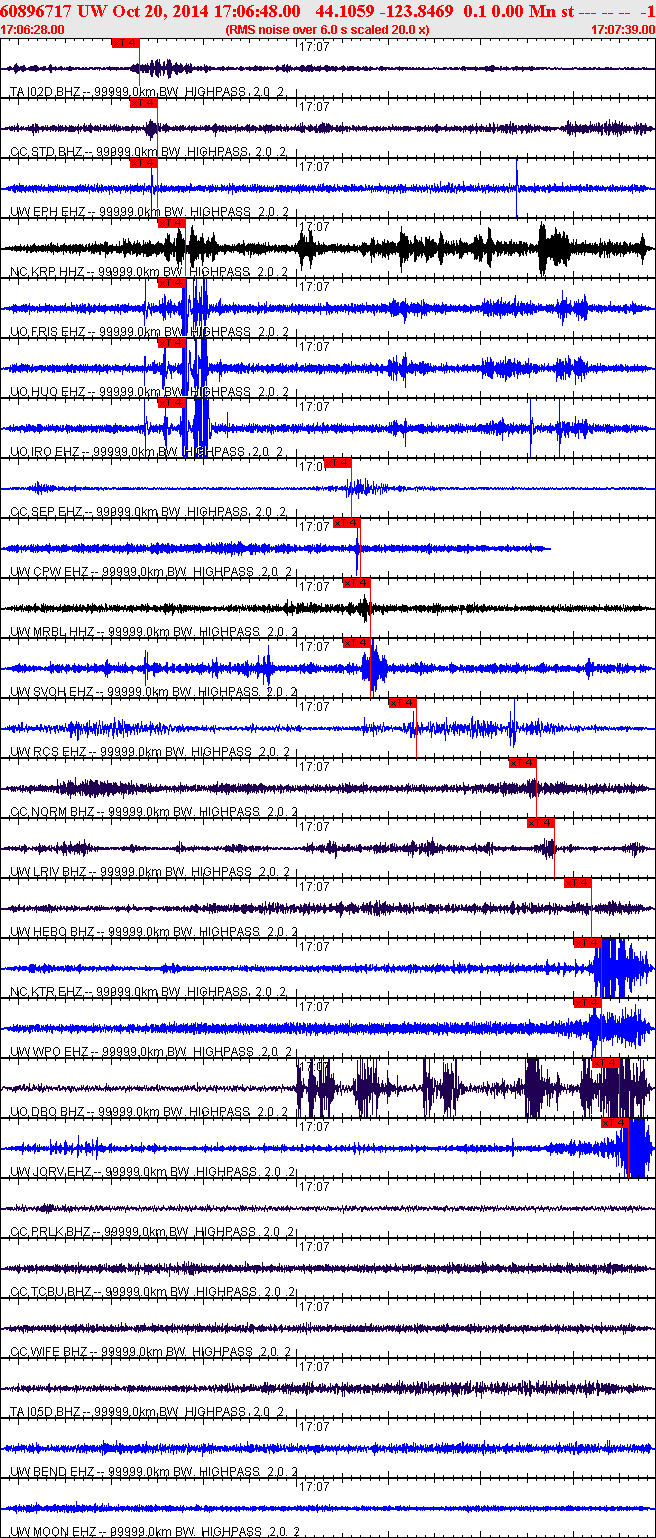
Task: Select the pick marker on UW EPH trace
Action: pyautogui.click(x=144, y=163)
